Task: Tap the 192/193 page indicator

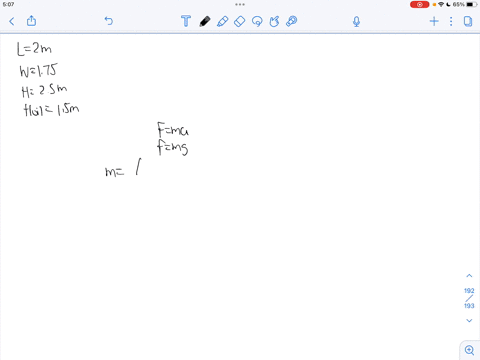Action: 469,298
